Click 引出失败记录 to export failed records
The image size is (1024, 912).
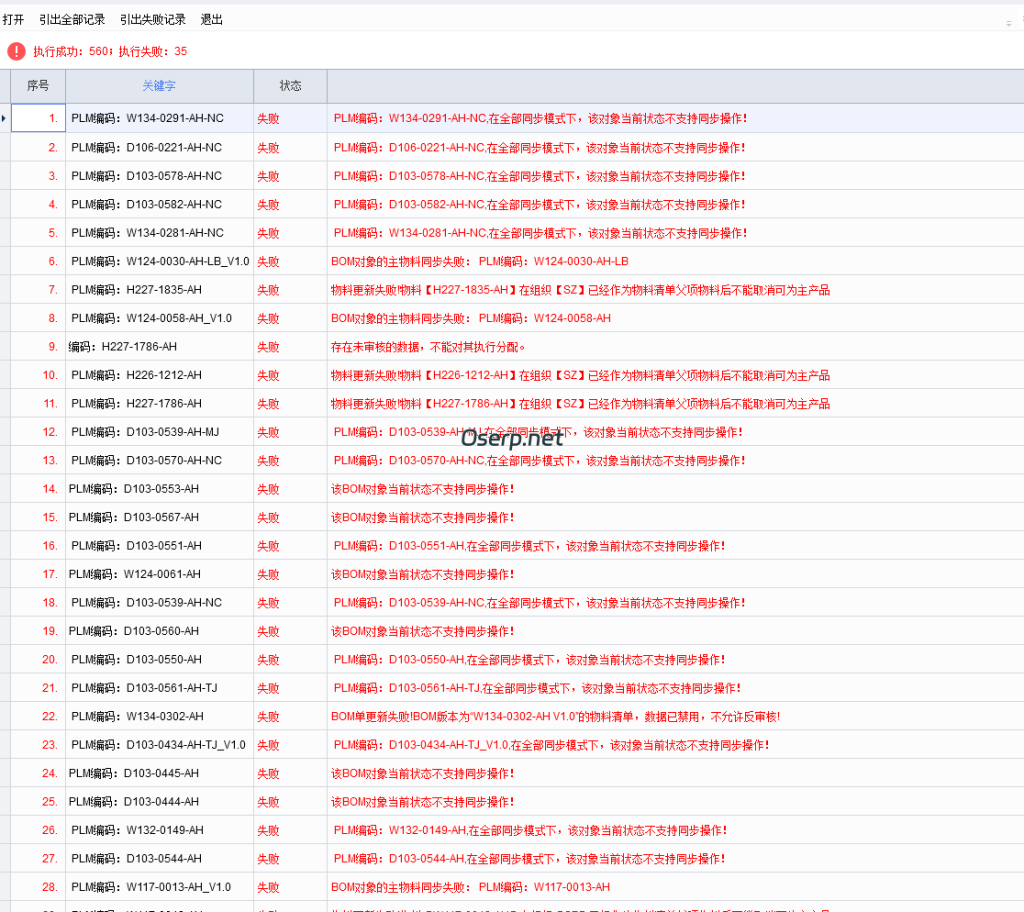pyautogui.click(x=153, y=19)
